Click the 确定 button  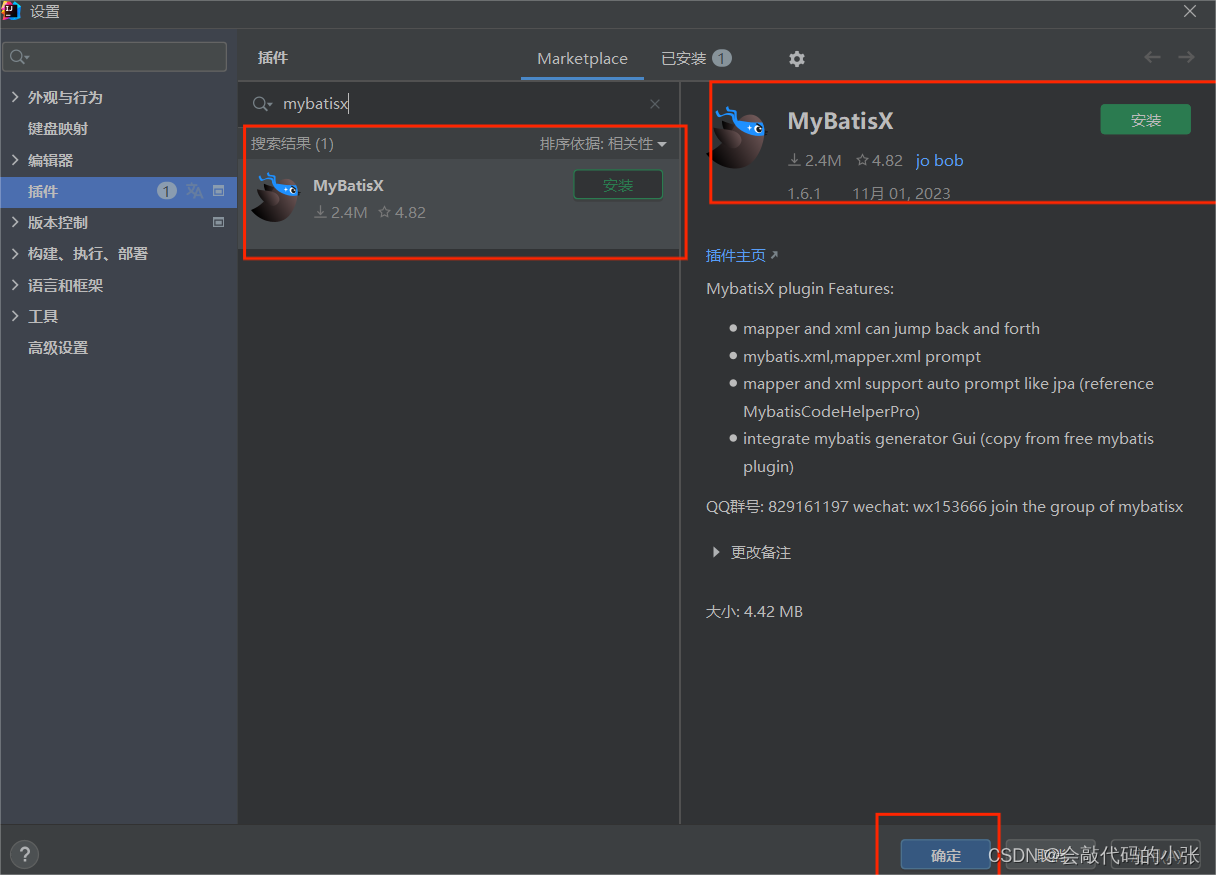pos(946,855)
